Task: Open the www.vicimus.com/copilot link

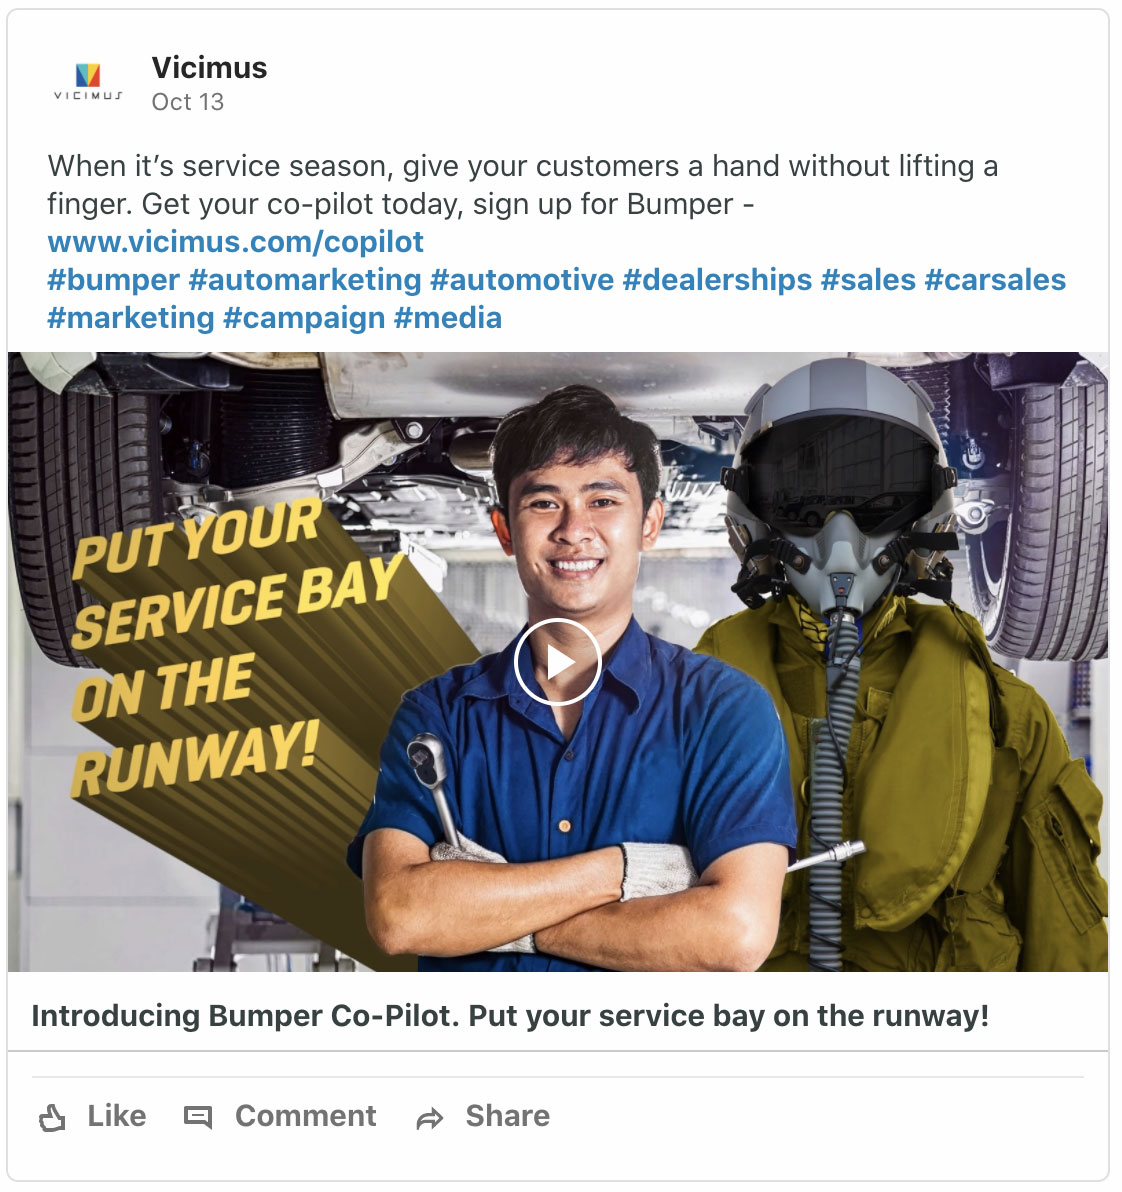Action: (236, 242)
